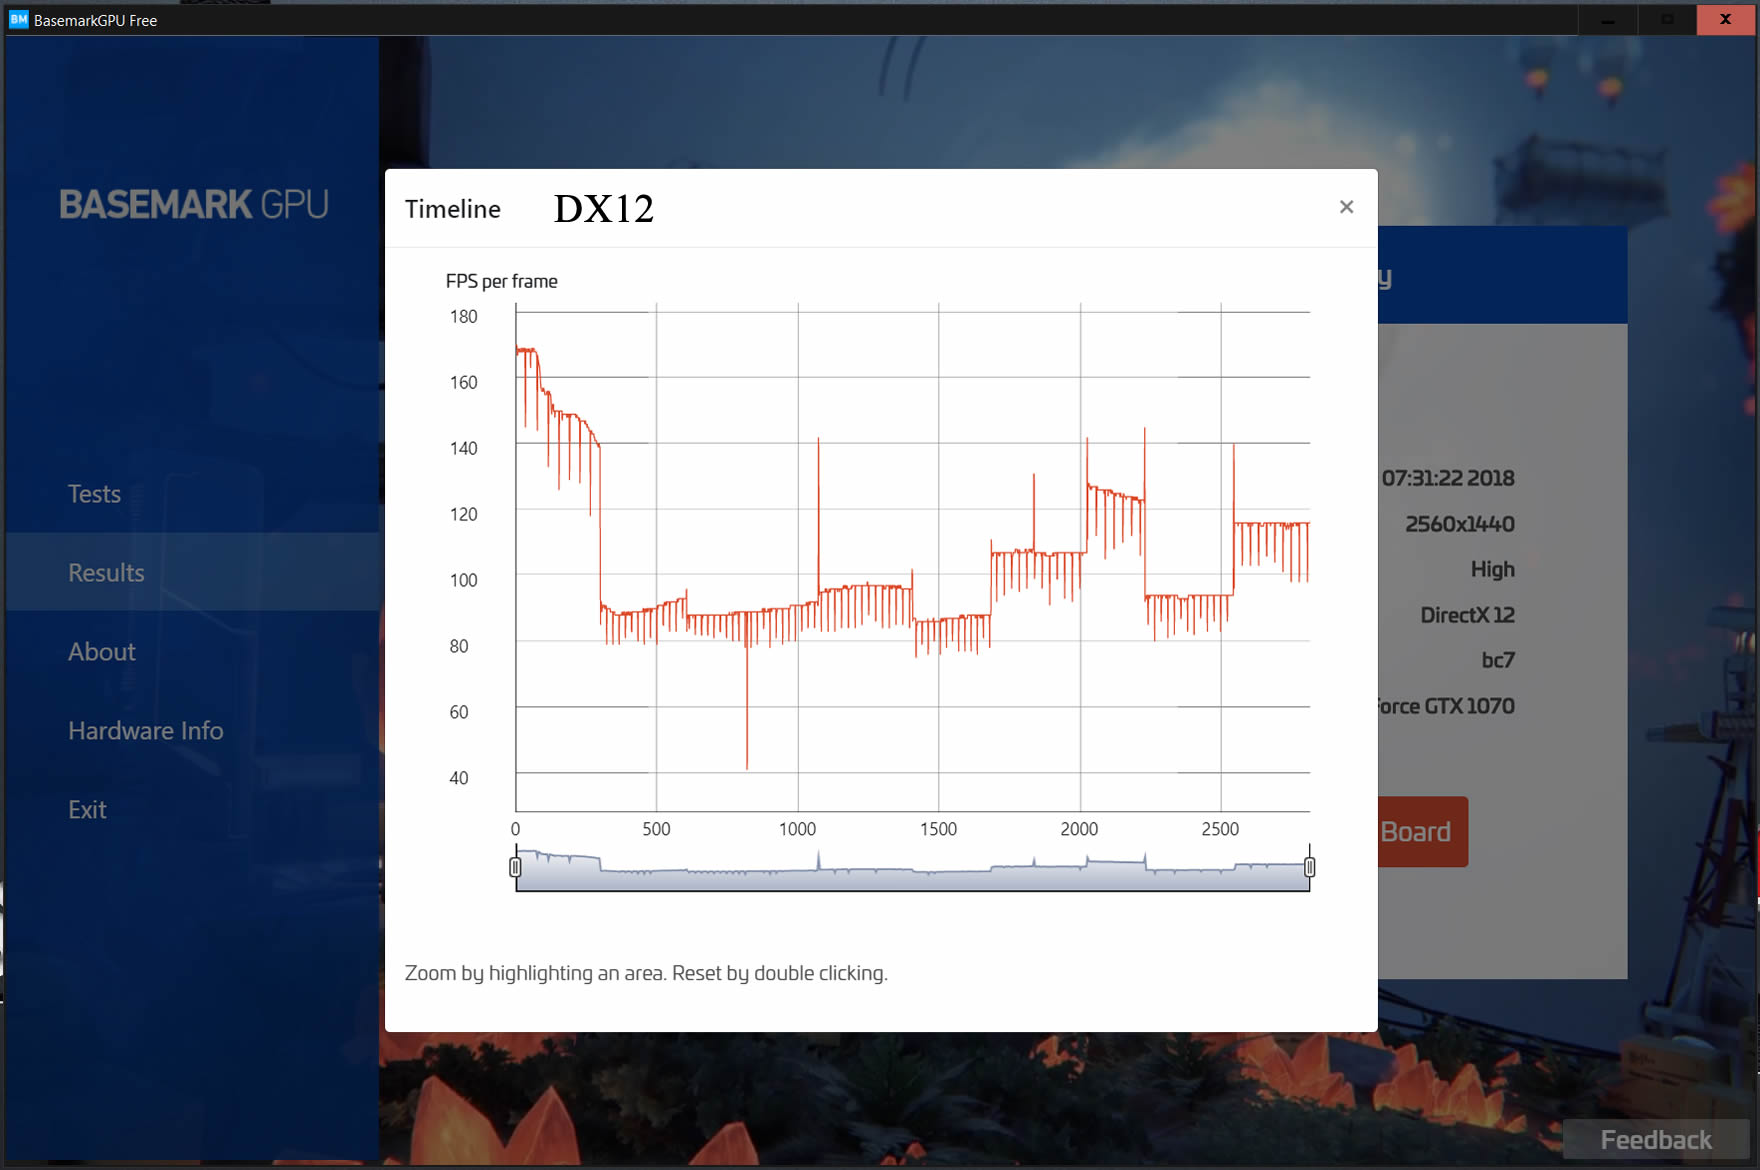
Task: Close the BasemarkGPU window
Action: pyautogui.click(x=1726, y=20)
